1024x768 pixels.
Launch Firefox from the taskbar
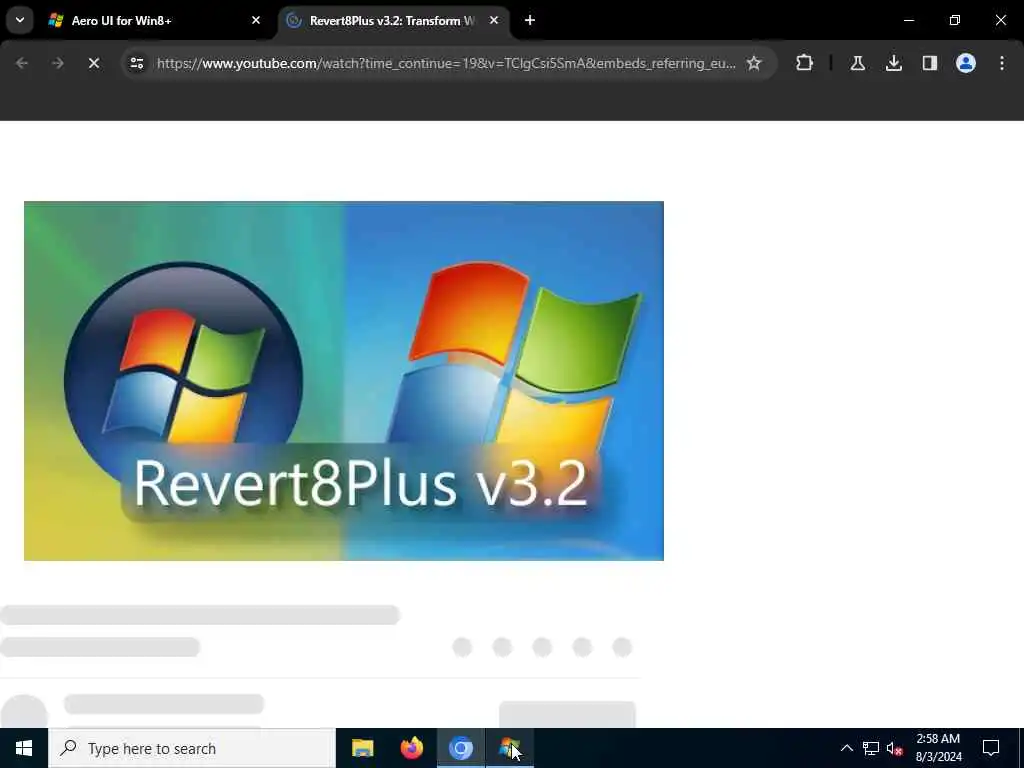[411, 748]
